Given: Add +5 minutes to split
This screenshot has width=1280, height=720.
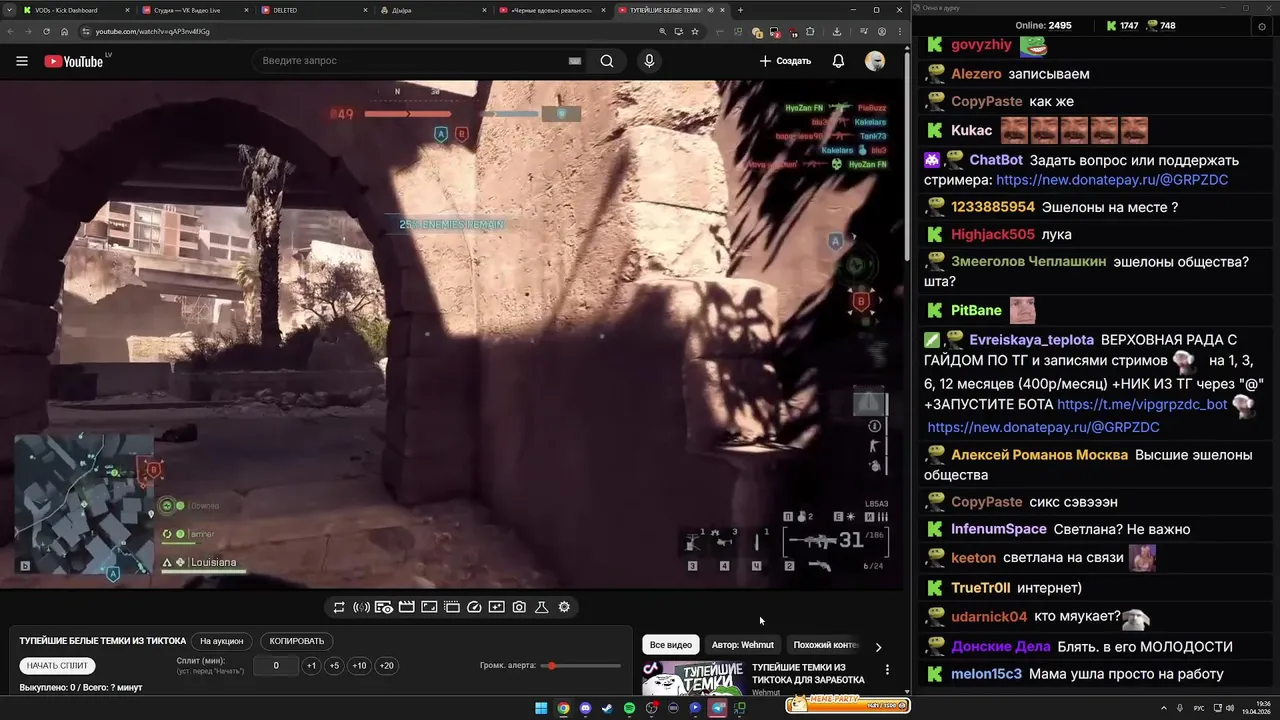Looking at the screenshot, I should click(x=334, y=666).
